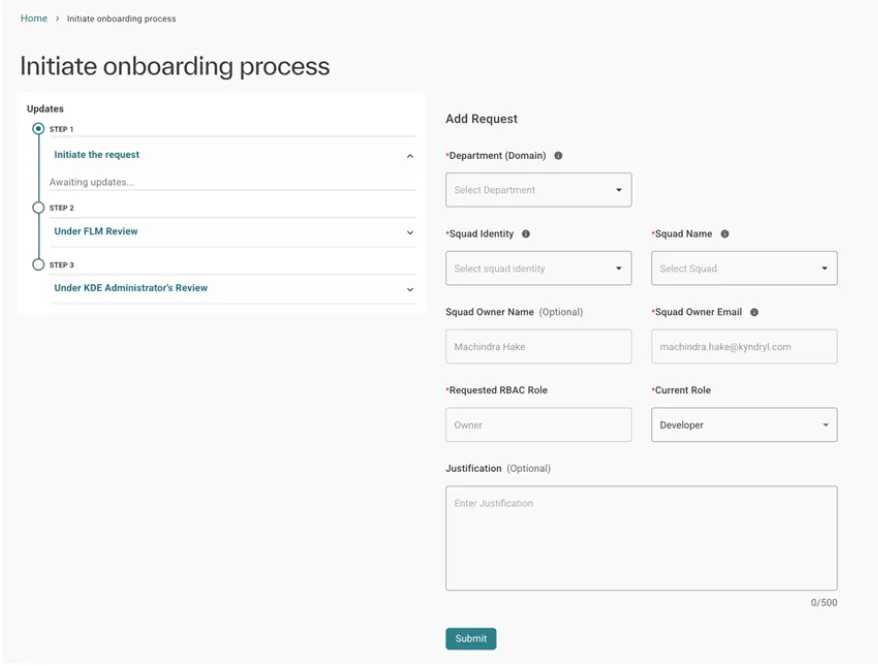The height and width of the screenshot is (666, 878).
Task: Select the Step 2 progress circle
Action: tap(38, 208)
